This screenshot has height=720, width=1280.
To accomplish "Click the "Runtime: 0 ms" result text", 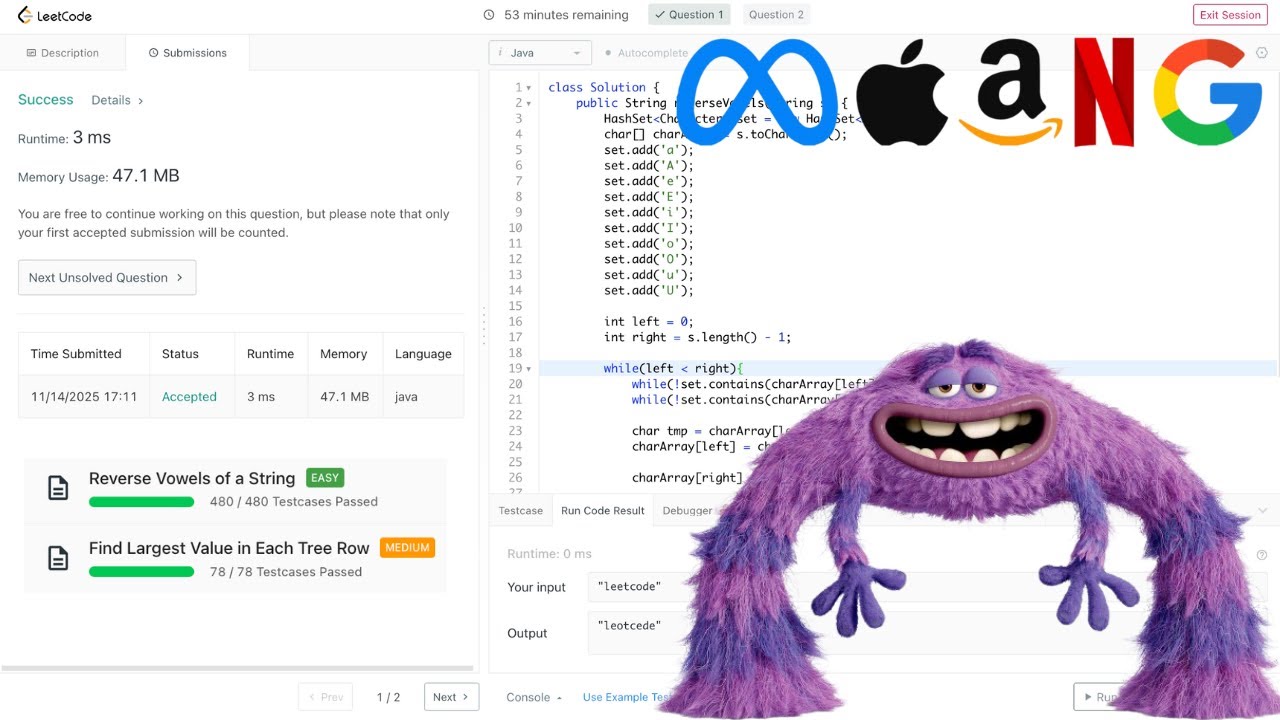I will [x=549, y=554].
